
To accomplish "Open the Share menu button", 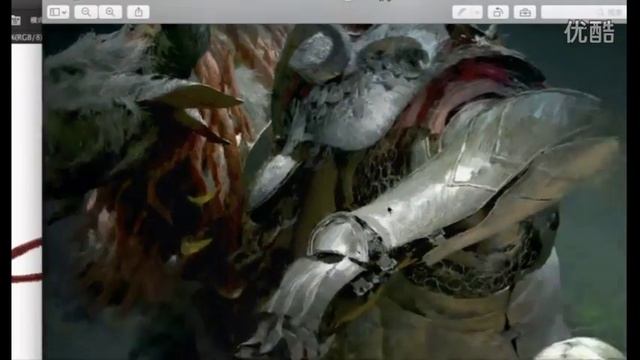I will 138,12.
